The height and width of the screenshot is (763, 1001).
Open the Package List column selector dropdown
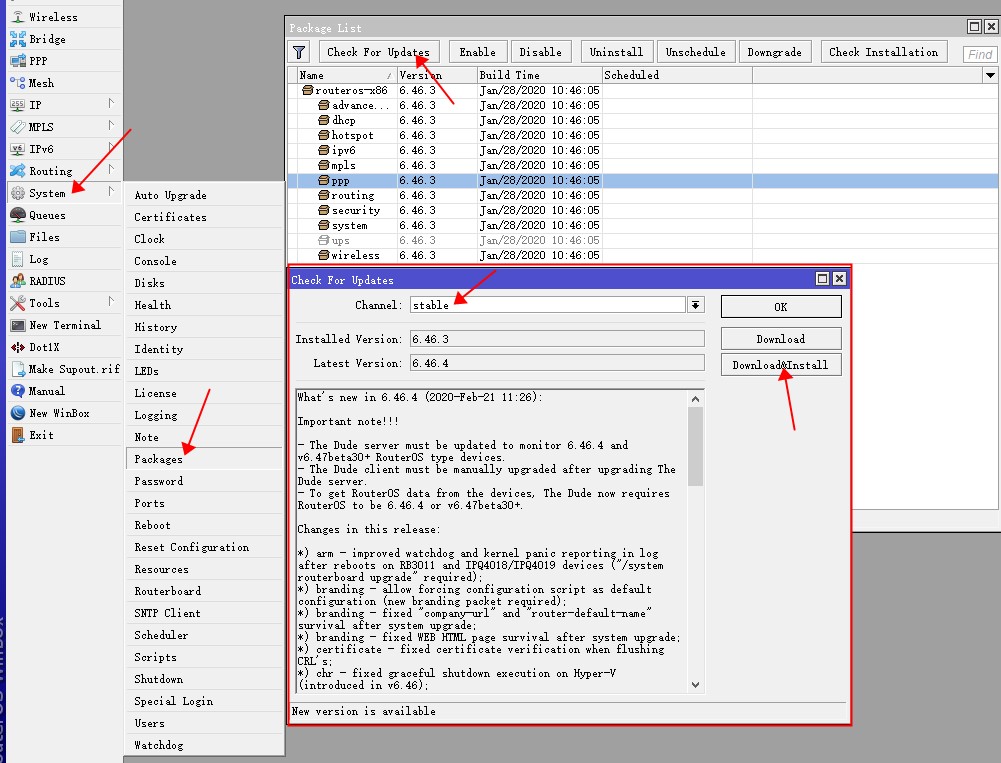pyautogui.click(x=990, y=75)
